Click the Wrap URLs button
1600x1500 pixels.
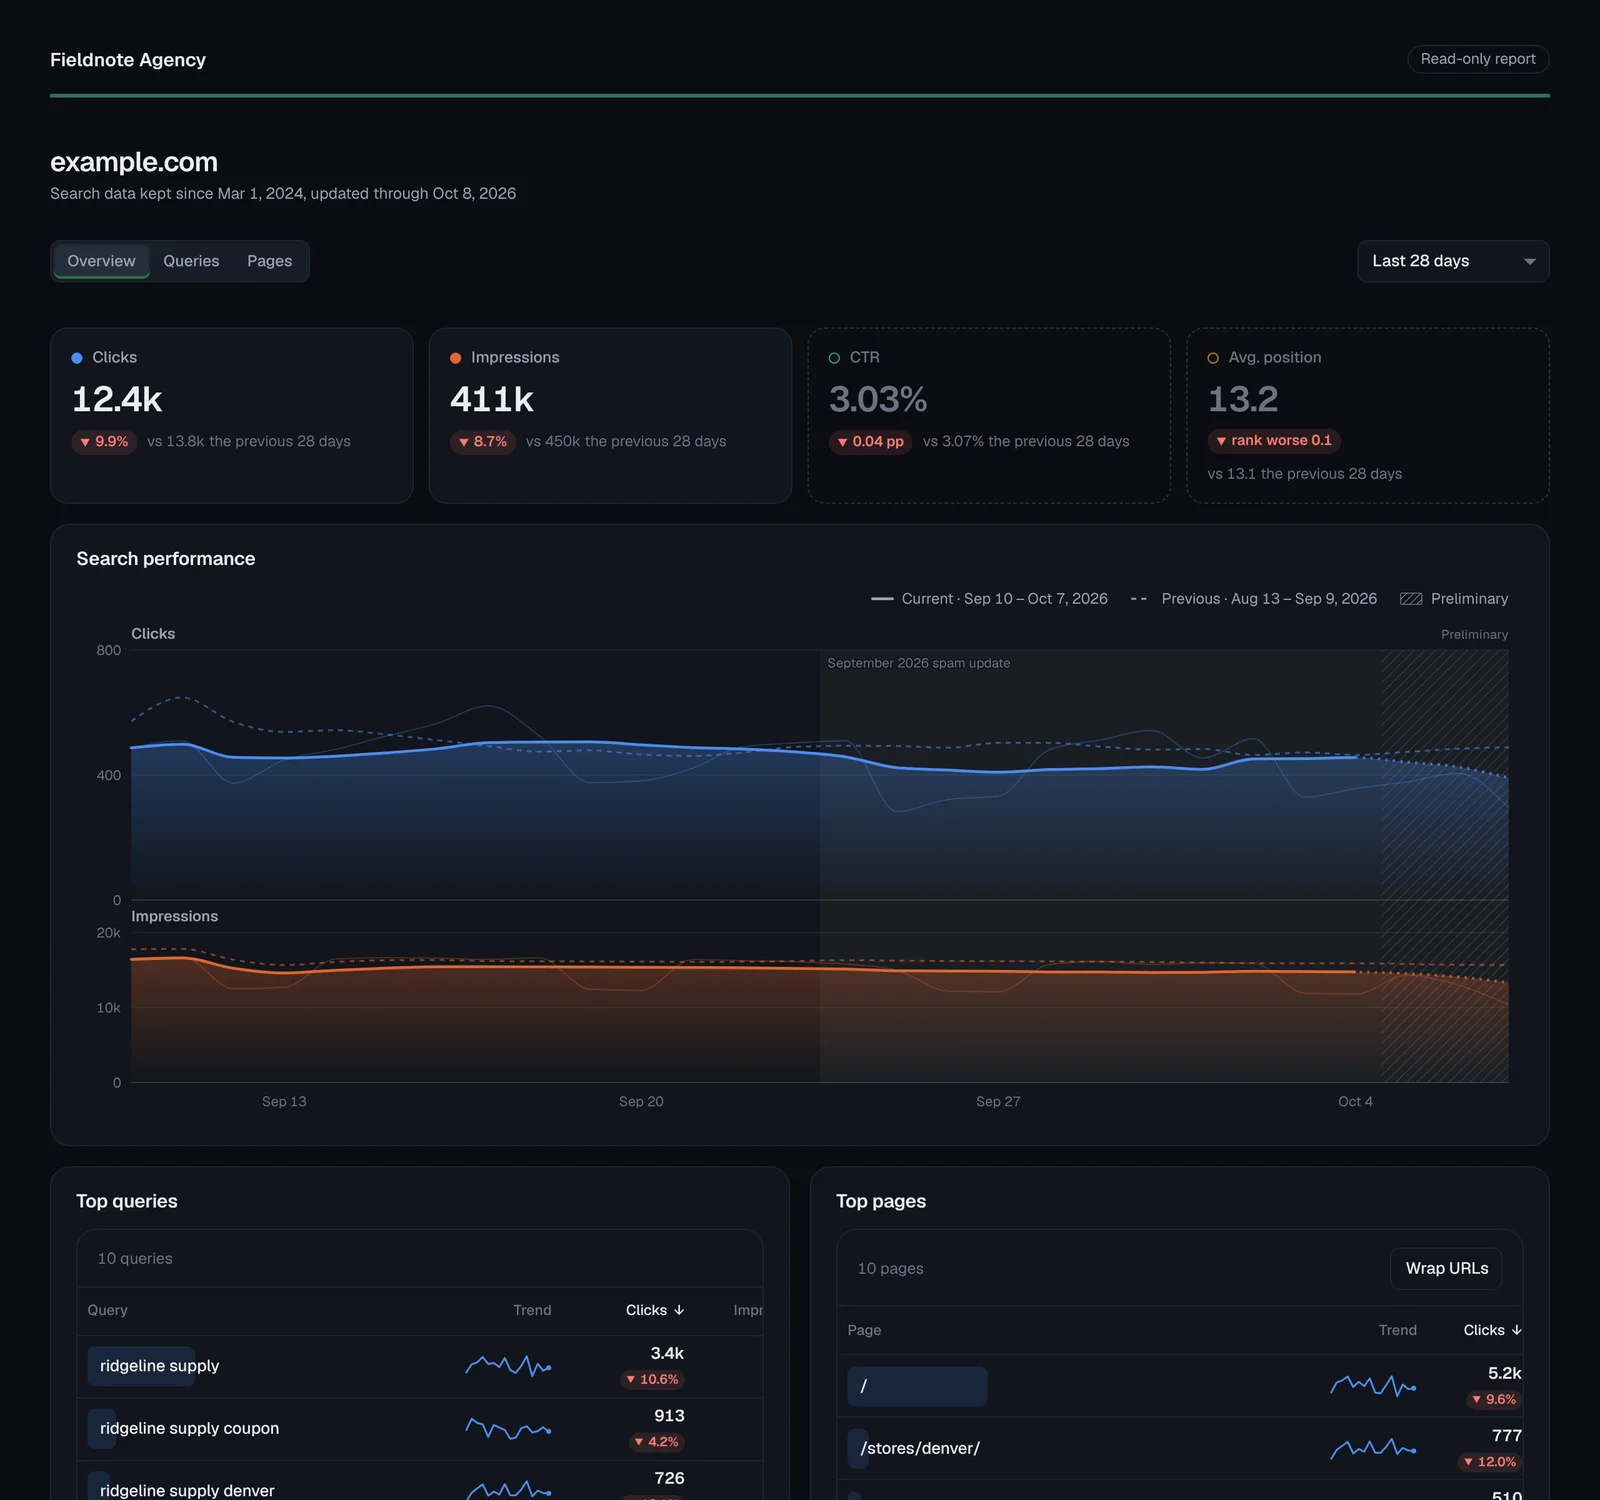click(1446, 1268)
